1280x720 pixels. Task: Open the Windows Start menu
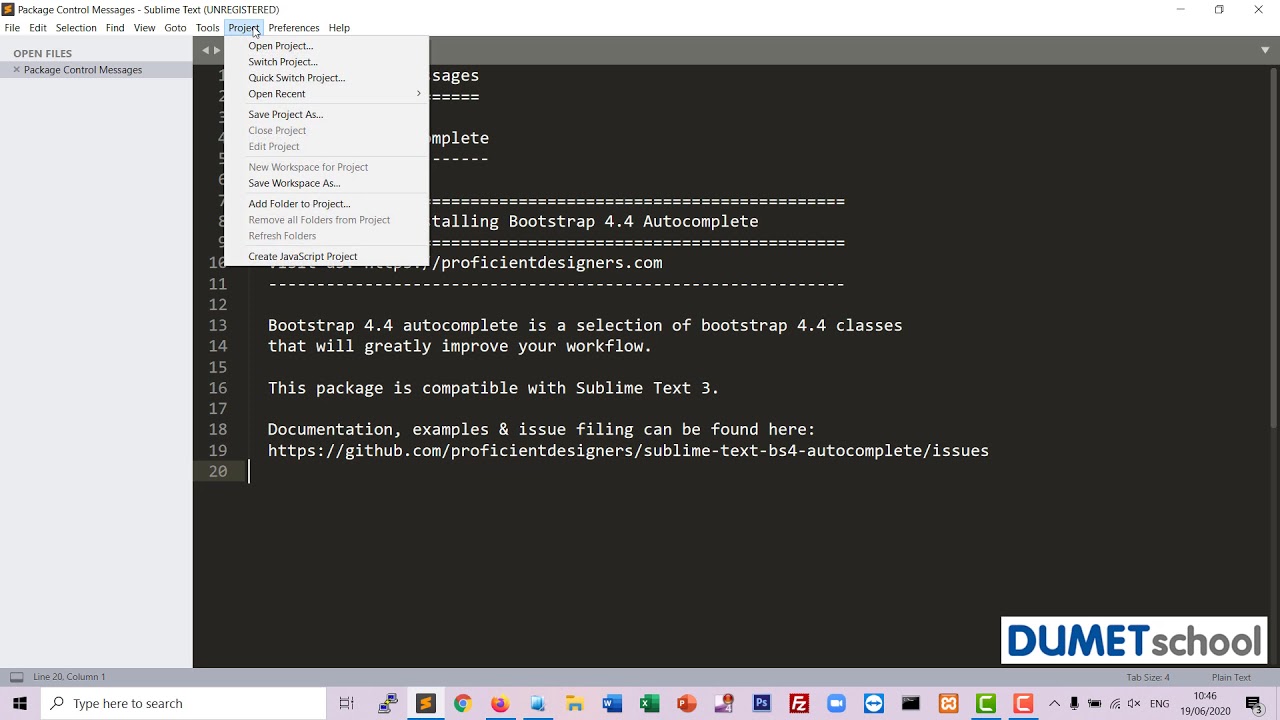coord(20,703)
